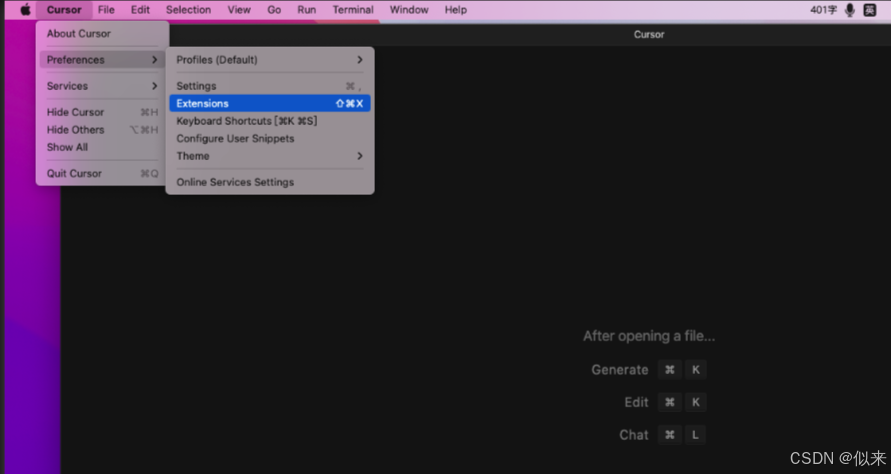
Task: Open the Window menu
Action: [409, 10]
